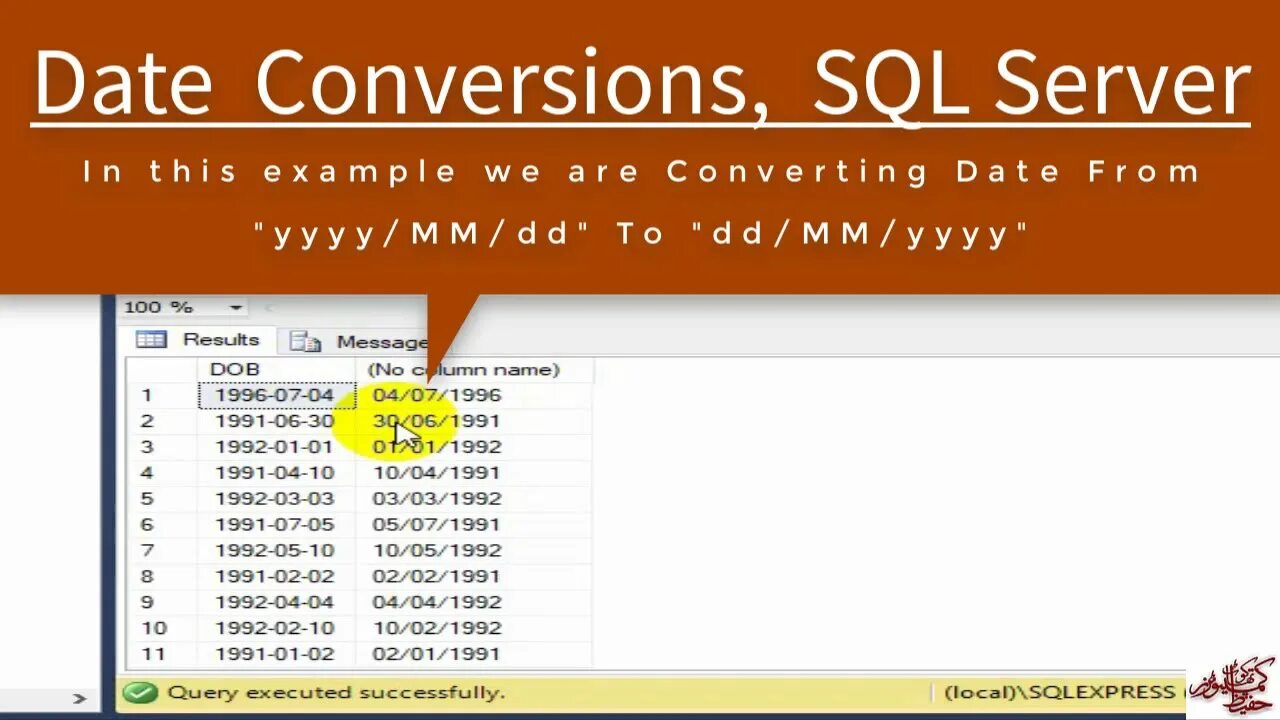Screen dimensions: 1280x720
Task: Select DOB cell 1992-03-03
Action: tap(276, 499)
